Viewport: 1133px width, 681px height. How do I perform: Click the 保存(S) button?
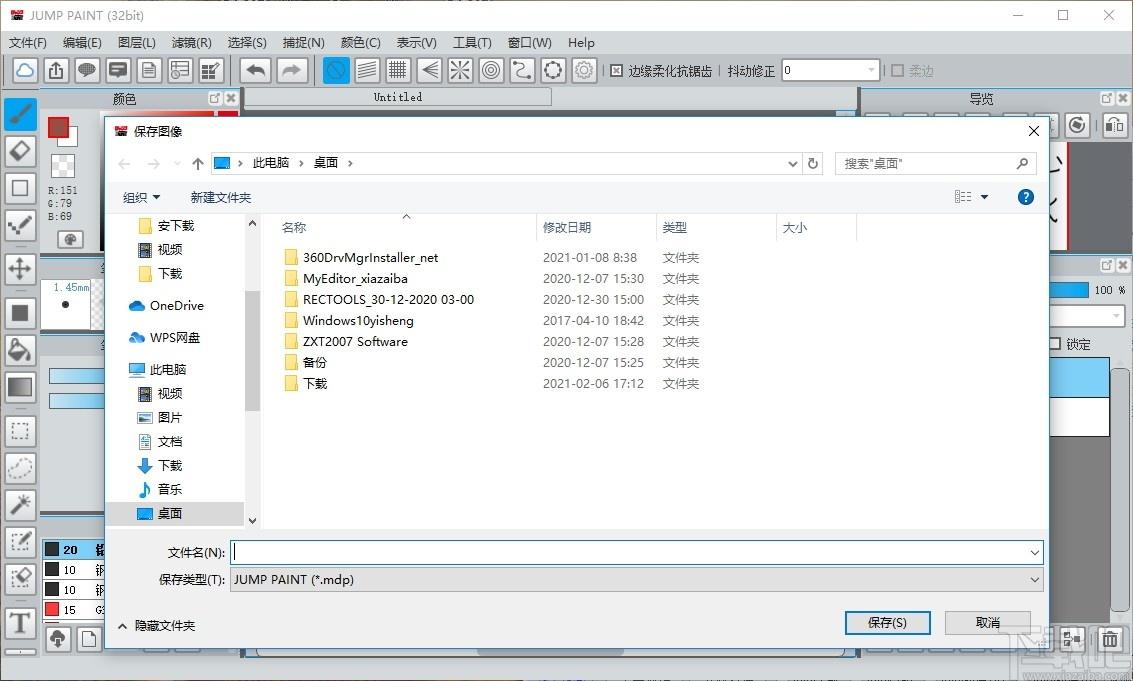(887, 622)
